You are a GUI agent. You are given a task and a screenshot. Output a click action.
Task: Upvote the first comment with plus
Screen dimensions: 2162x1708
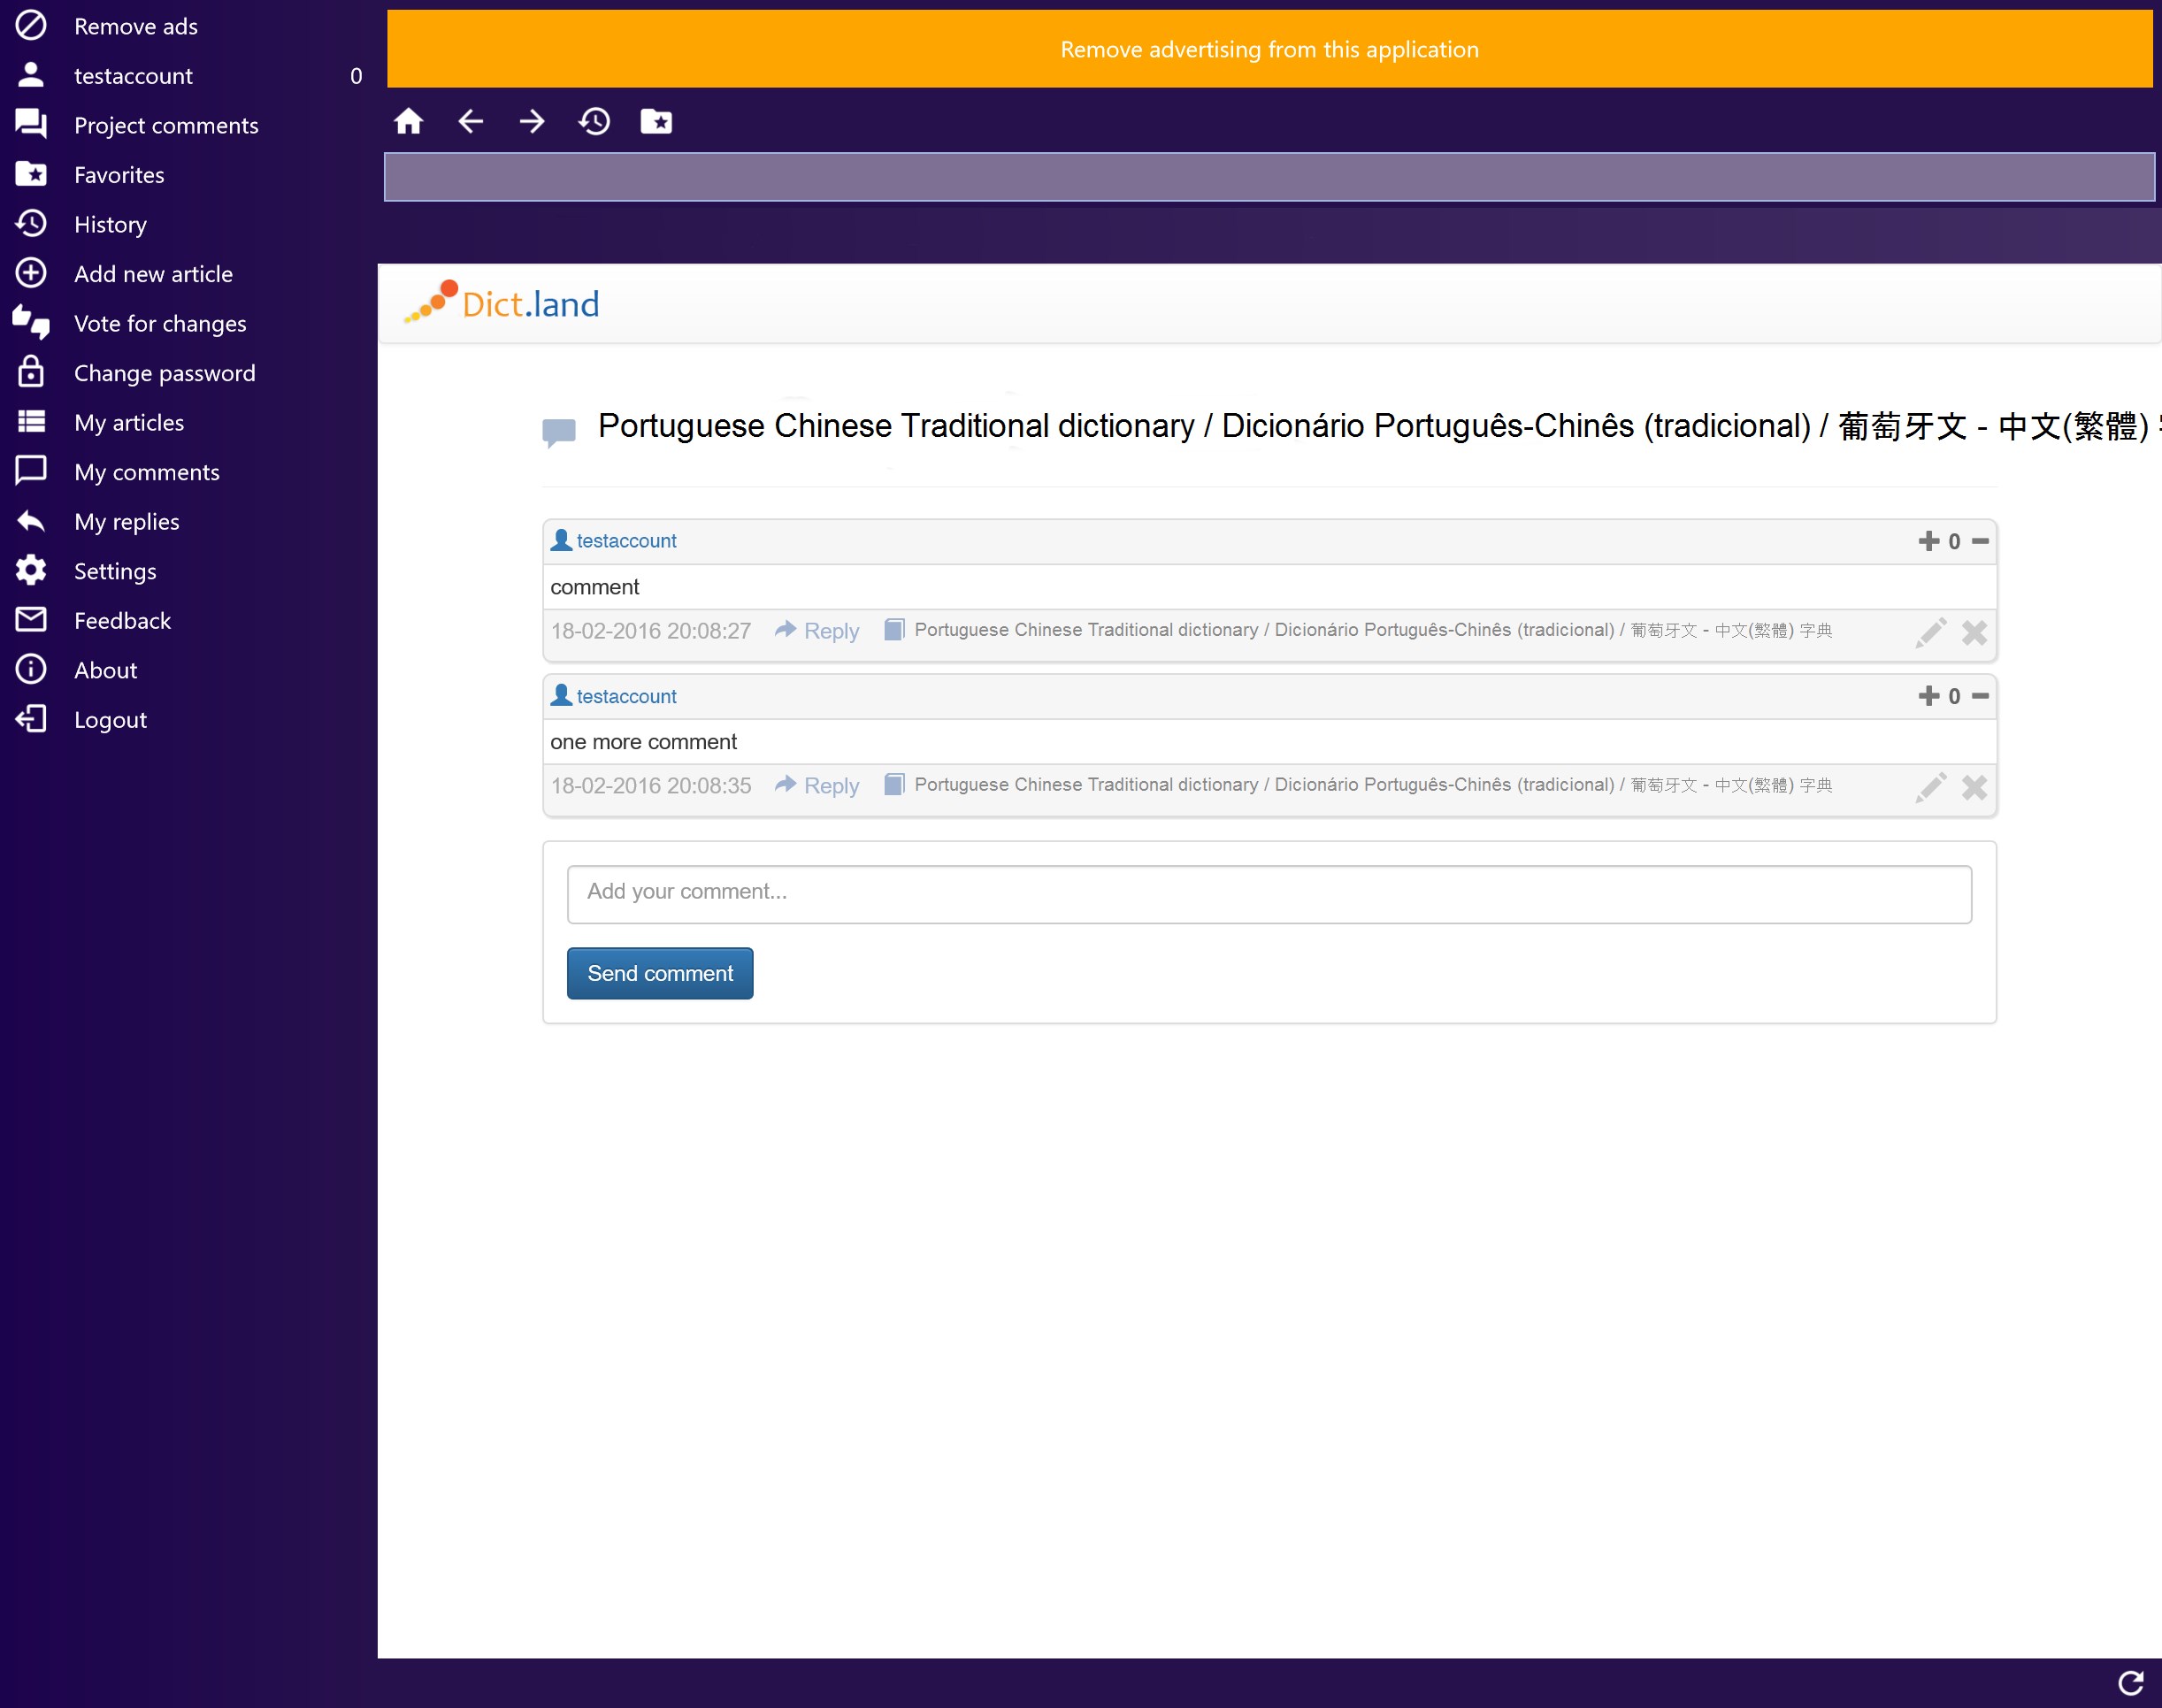click(1928, 541)
